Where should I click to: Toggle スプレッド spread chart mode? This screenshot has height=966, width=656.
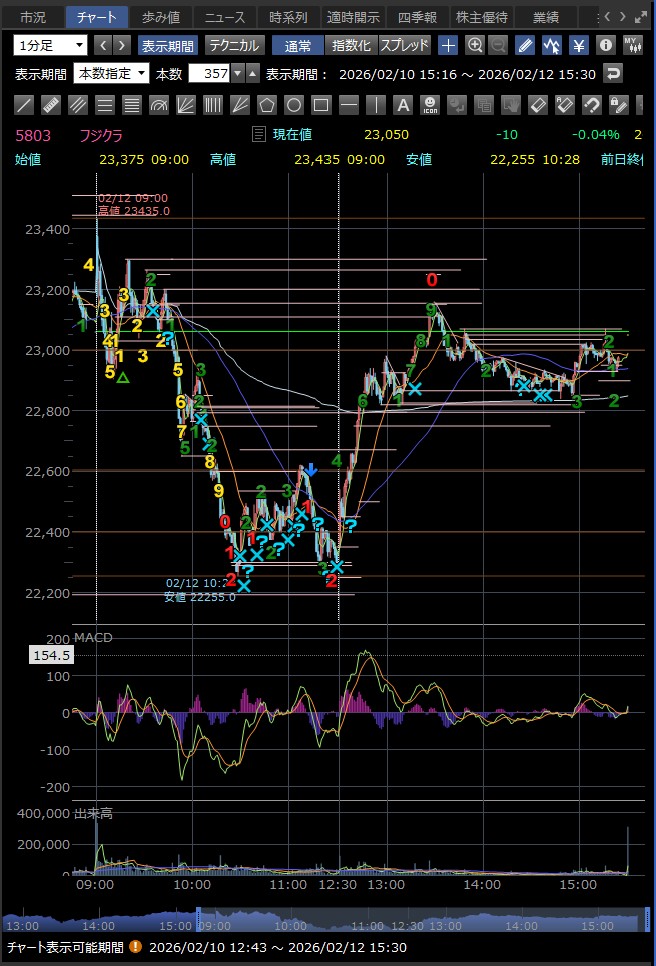click(404, 45)
